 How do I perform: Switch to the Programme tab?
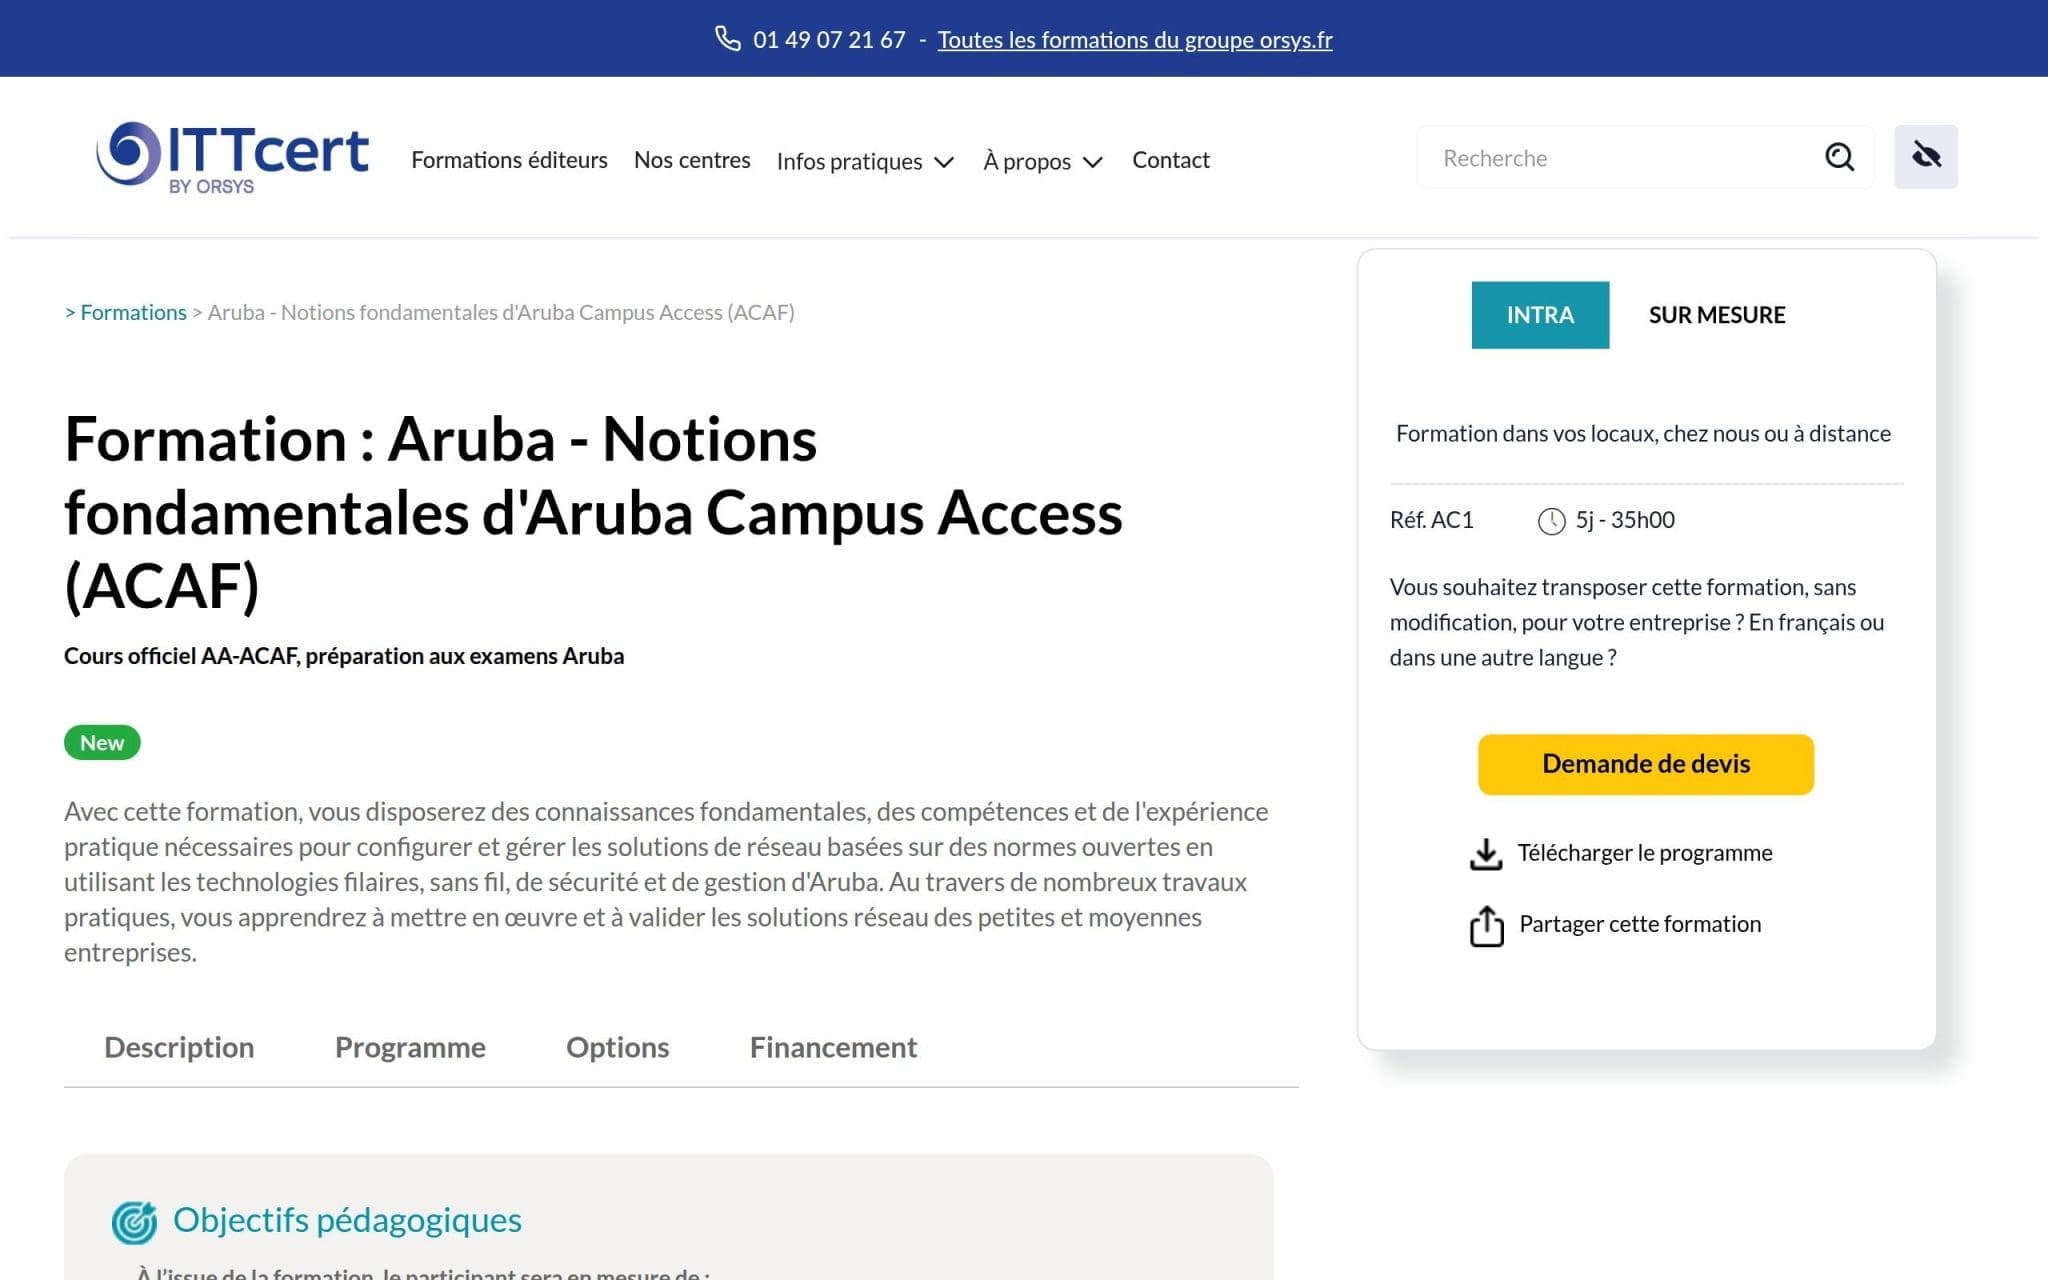410,1047
